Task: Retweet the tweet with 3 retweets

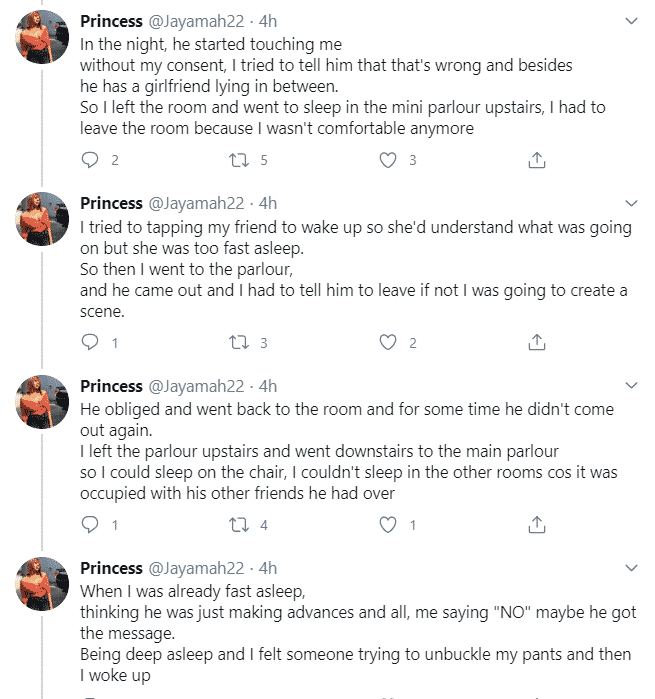Action: coord(239,342)
